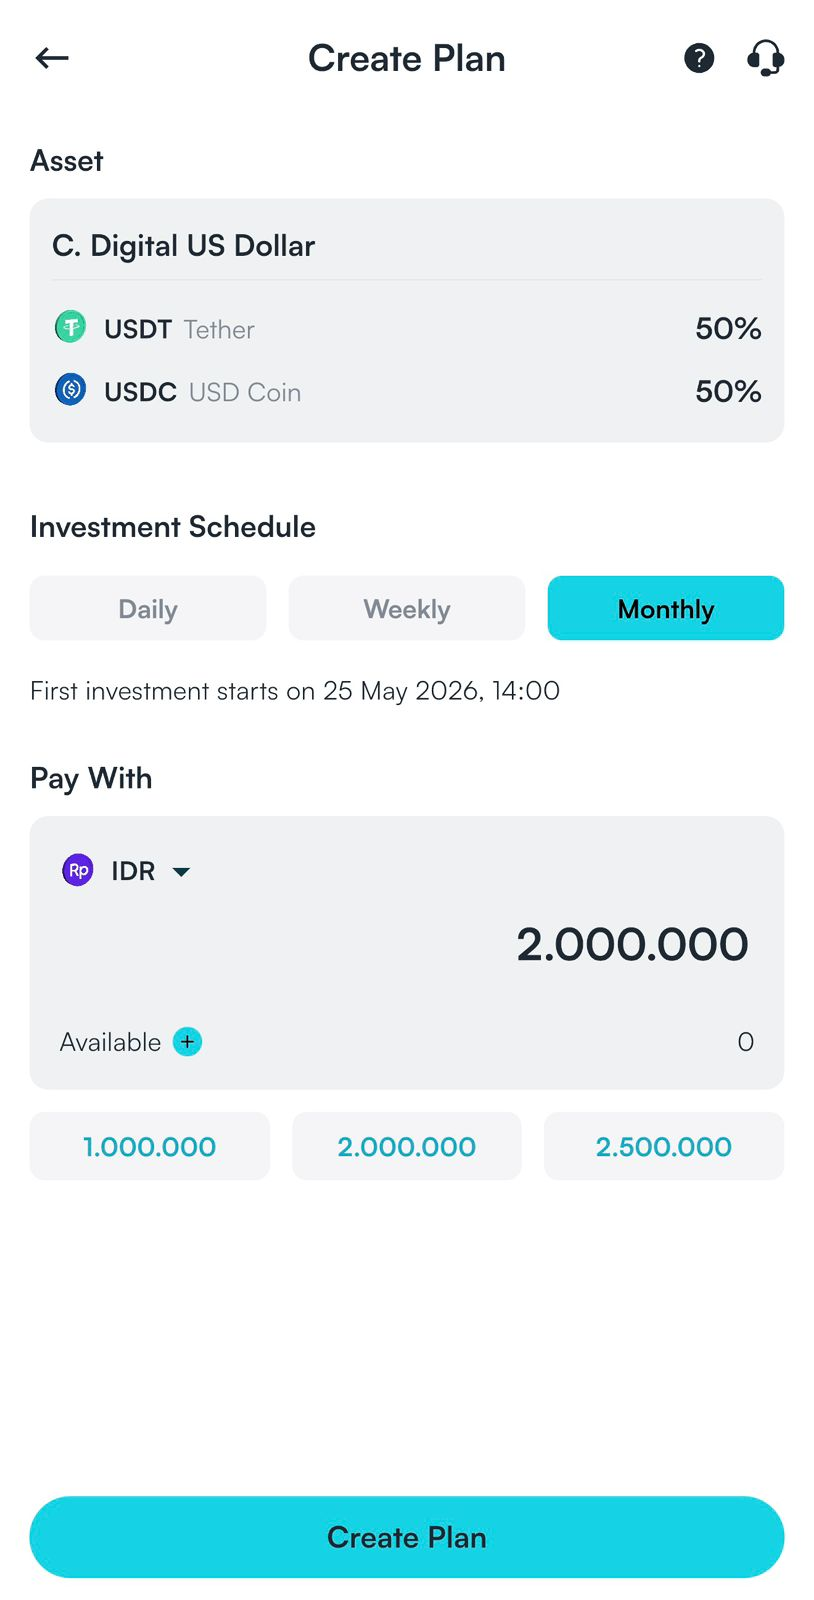Open the IDR currency dropdown arrow
814x1600 pixels.
tap(181, 872)
